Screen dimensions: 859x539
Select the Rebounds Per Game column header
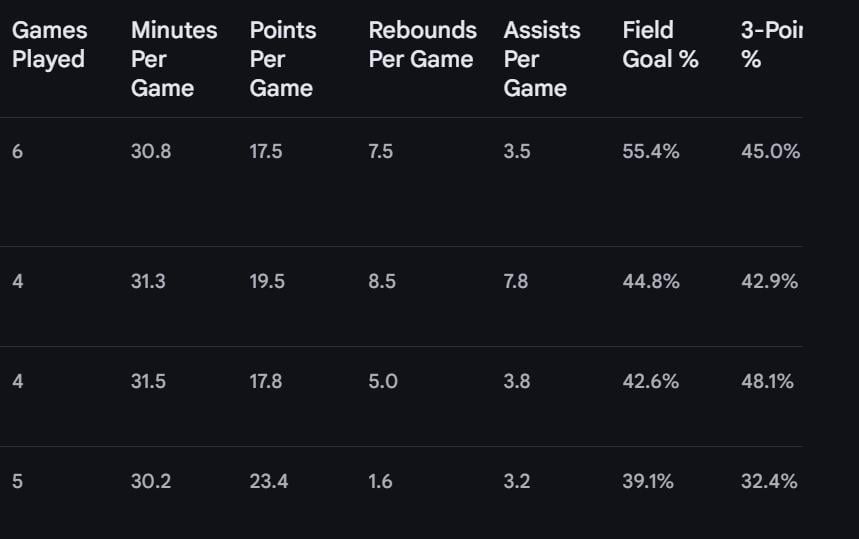[422, 45]
